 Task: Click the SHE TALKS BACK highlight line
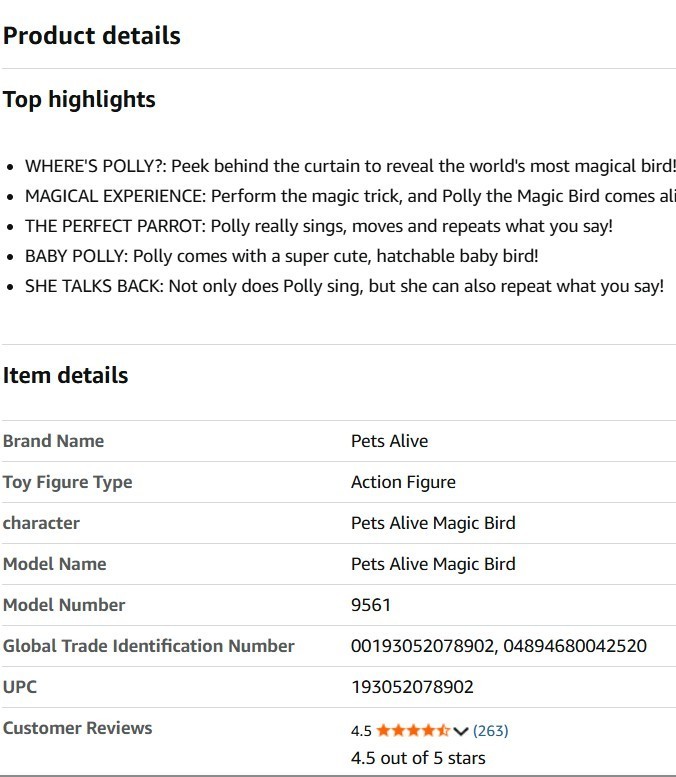click(x=344, y=286)
